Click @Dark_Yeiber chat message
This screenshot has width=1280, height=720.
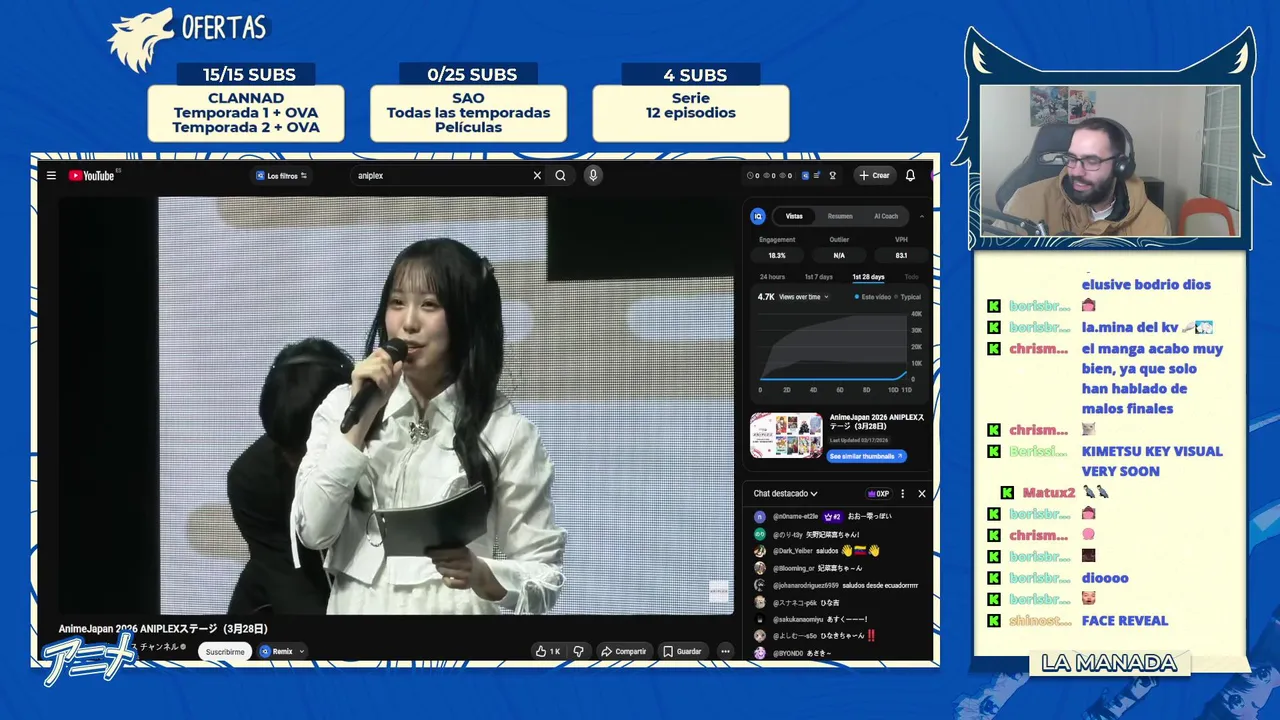pyautogui.click(x=818, y=551)
